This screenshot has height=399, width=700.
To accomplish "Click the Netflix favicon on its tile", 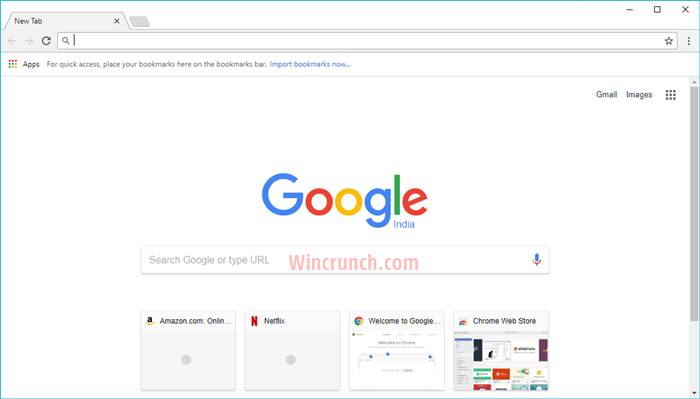I will click(x=254, y=321).
